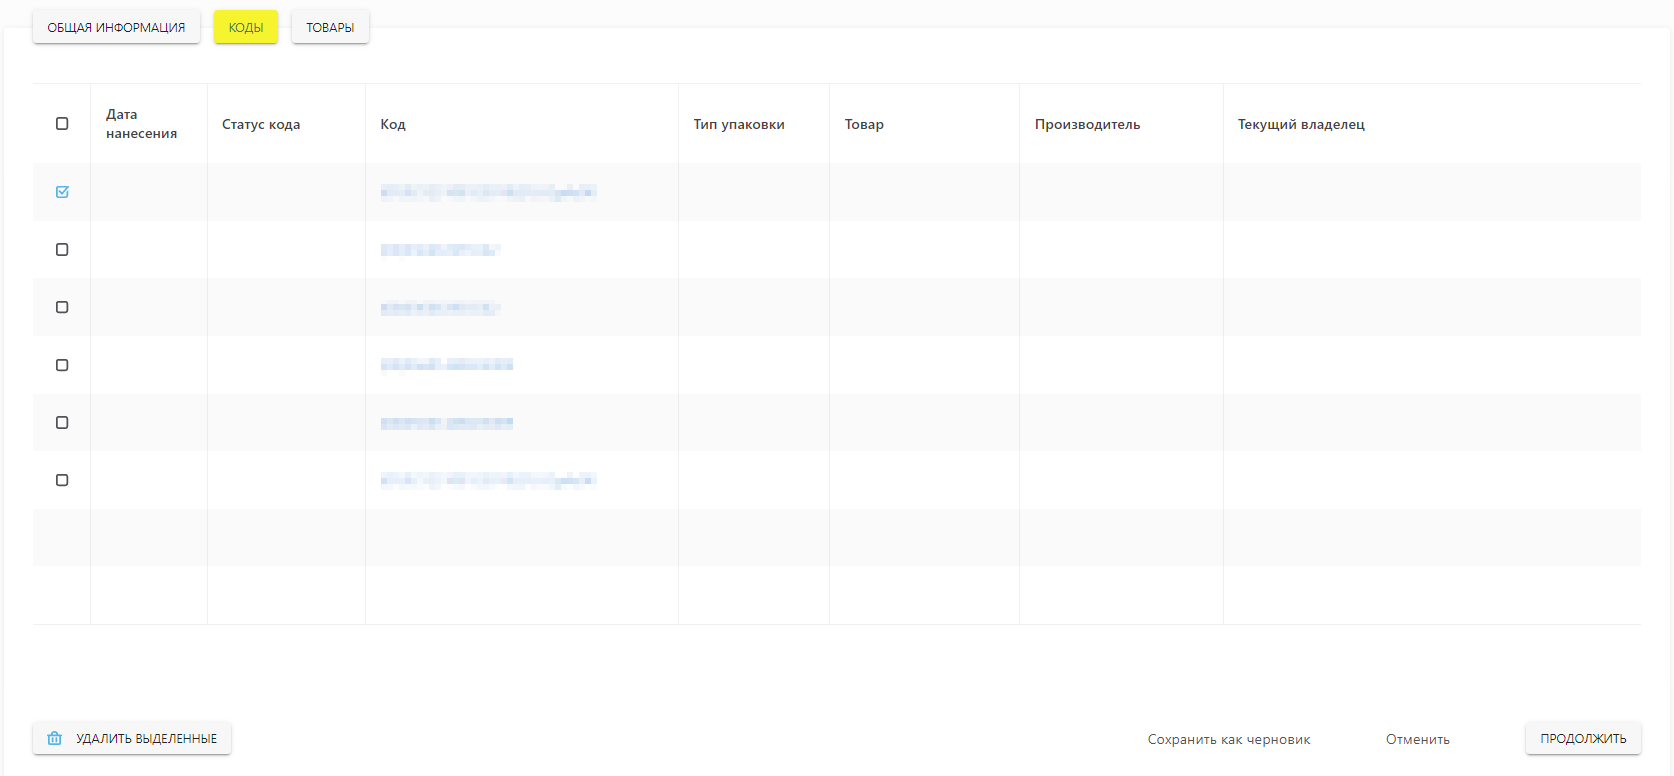
Task: Tick the second row's checkbox
Action: point(62,250)
